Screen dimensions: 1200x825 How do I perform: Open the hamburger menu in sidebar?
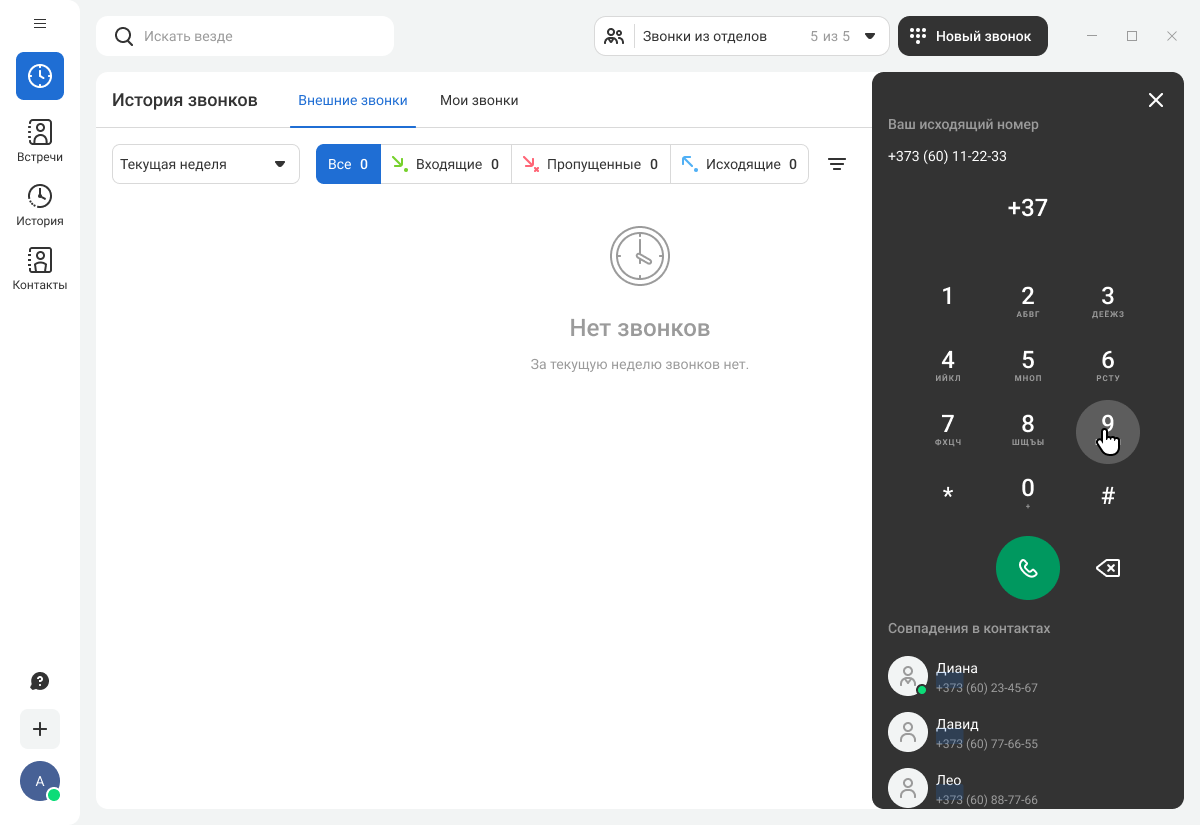40,23
